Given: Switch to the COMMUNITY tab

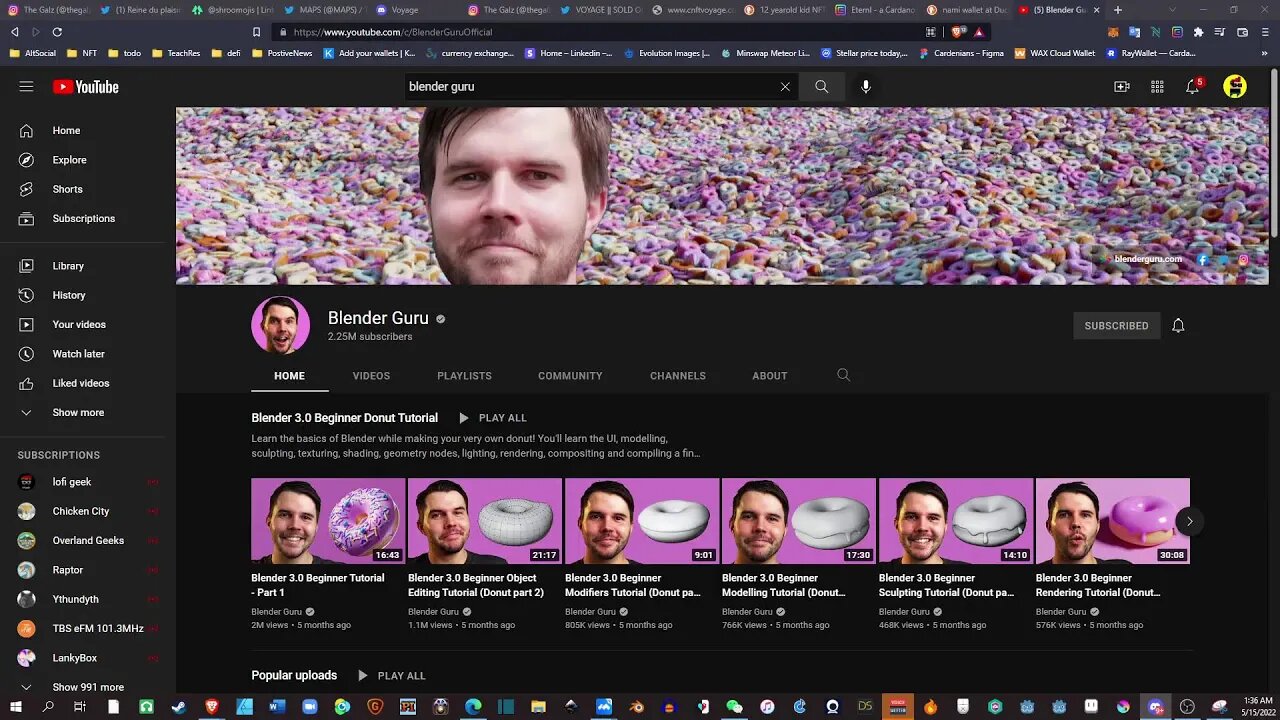Looking at the screenshot, I should pyautogui.click(x=570, y=376).
